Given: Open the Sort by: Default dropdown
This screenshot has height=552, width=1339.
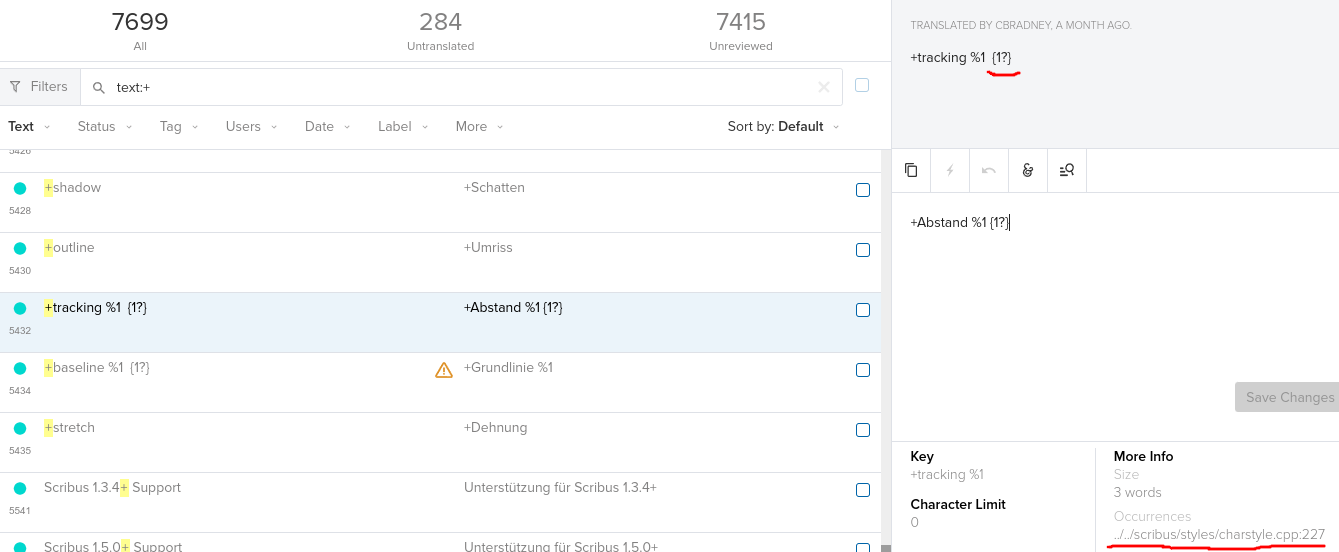Looking at the screenshot, I should (783, 127).
